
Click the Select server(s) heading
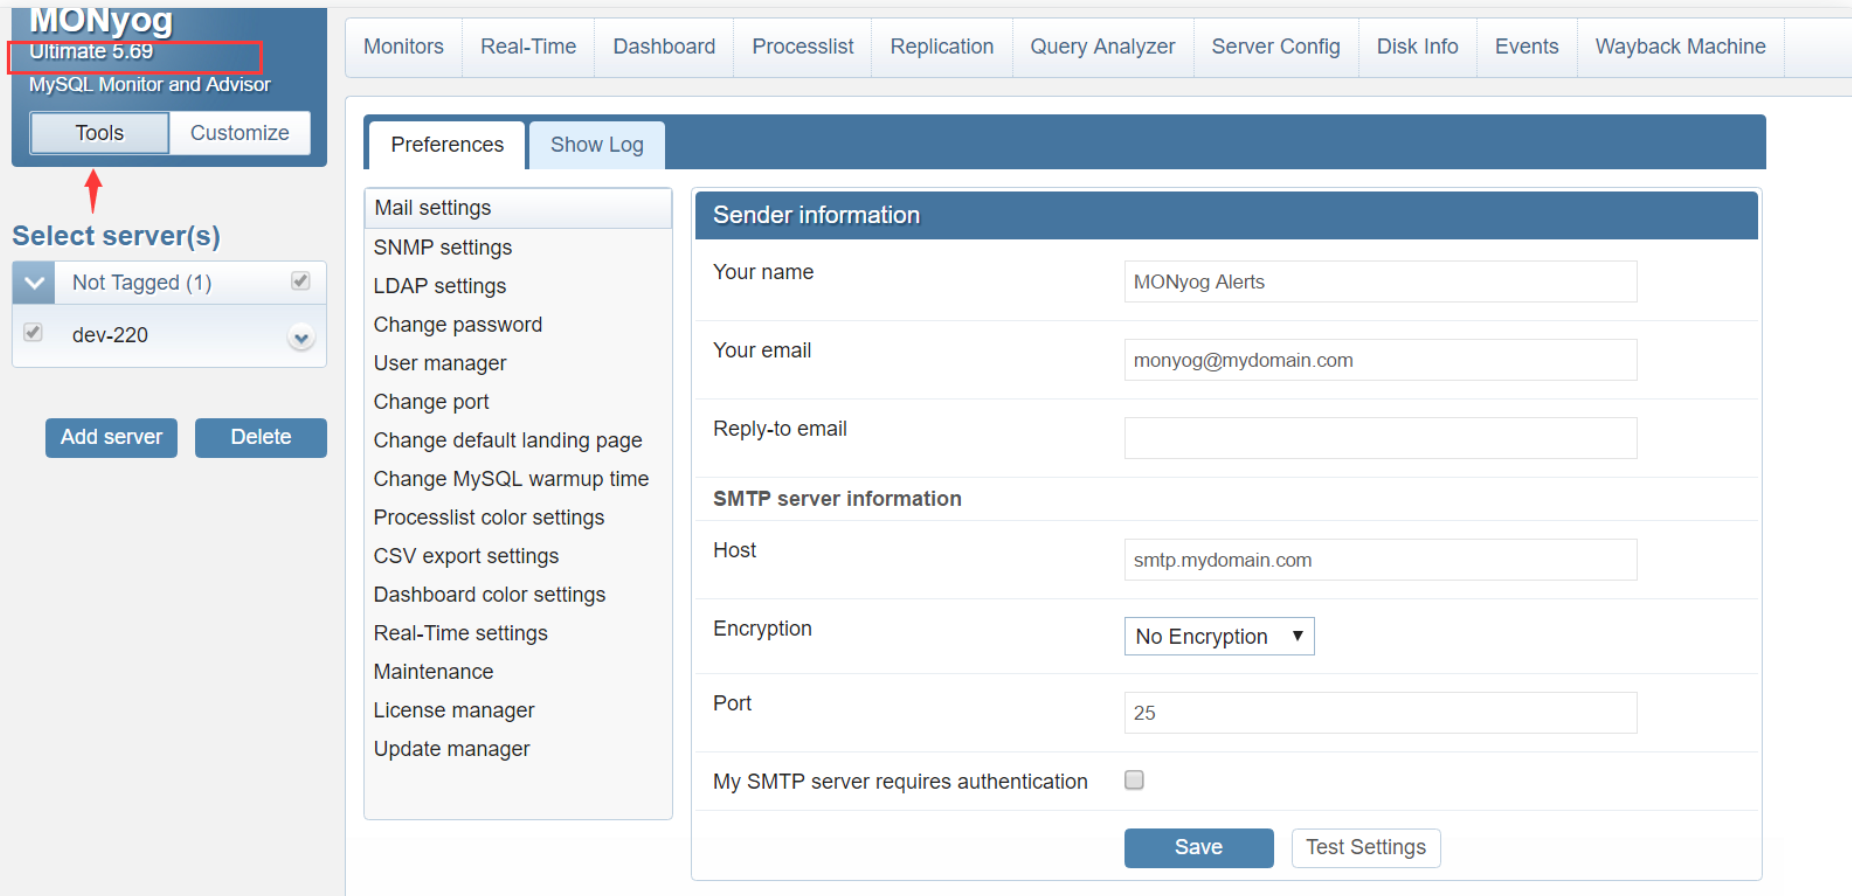[116, 236]
